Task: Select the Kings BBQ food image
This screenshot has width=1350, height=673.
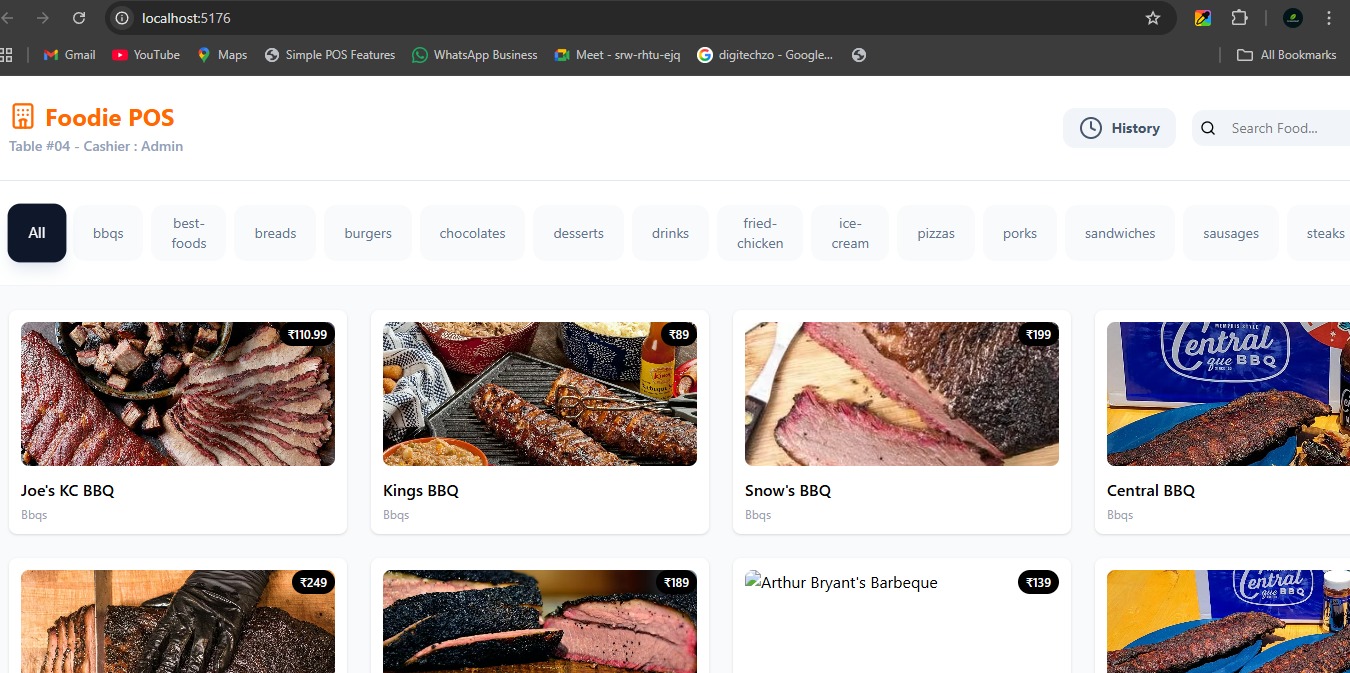Action: (x=540, y=394)
